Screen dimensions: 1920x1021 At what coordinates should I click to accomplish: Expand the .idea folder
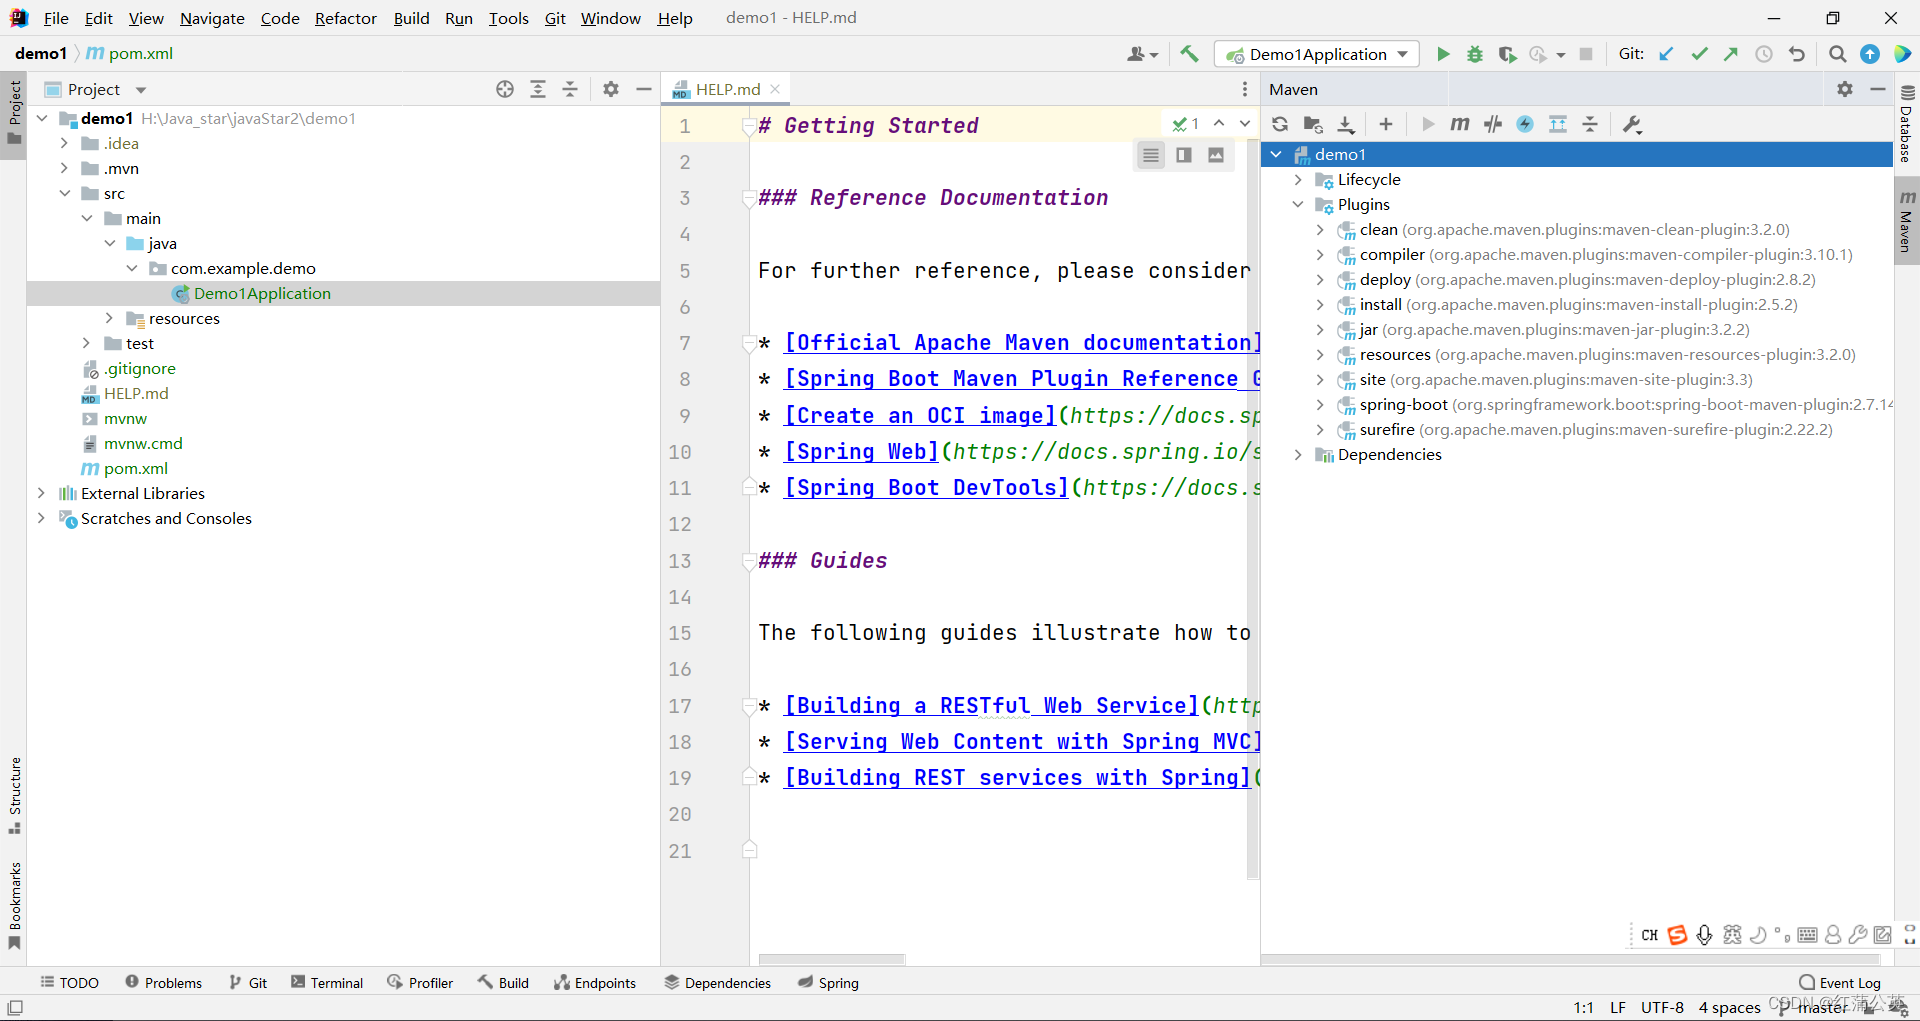tap(64, 143)
